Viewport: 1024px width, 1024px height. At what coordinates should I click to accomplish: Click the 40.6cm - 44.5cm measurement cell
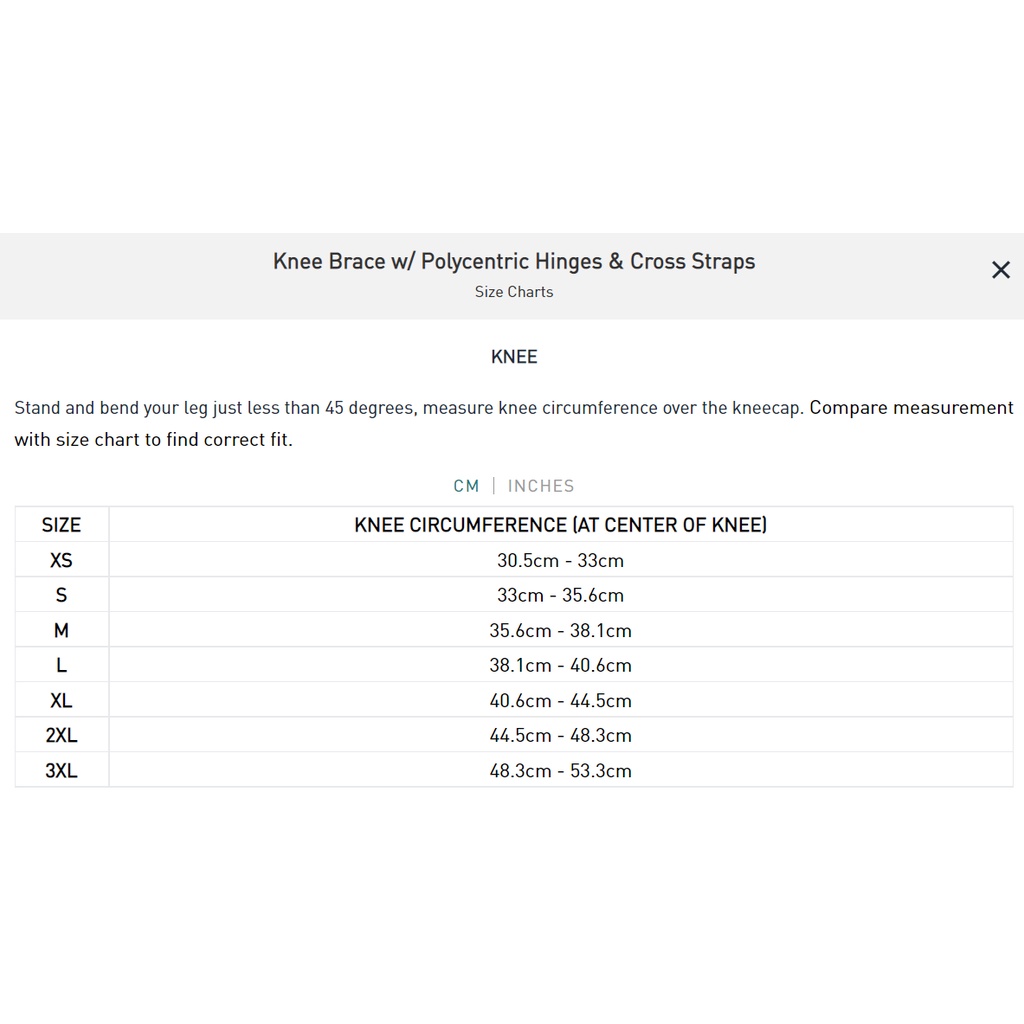(560, 700)
